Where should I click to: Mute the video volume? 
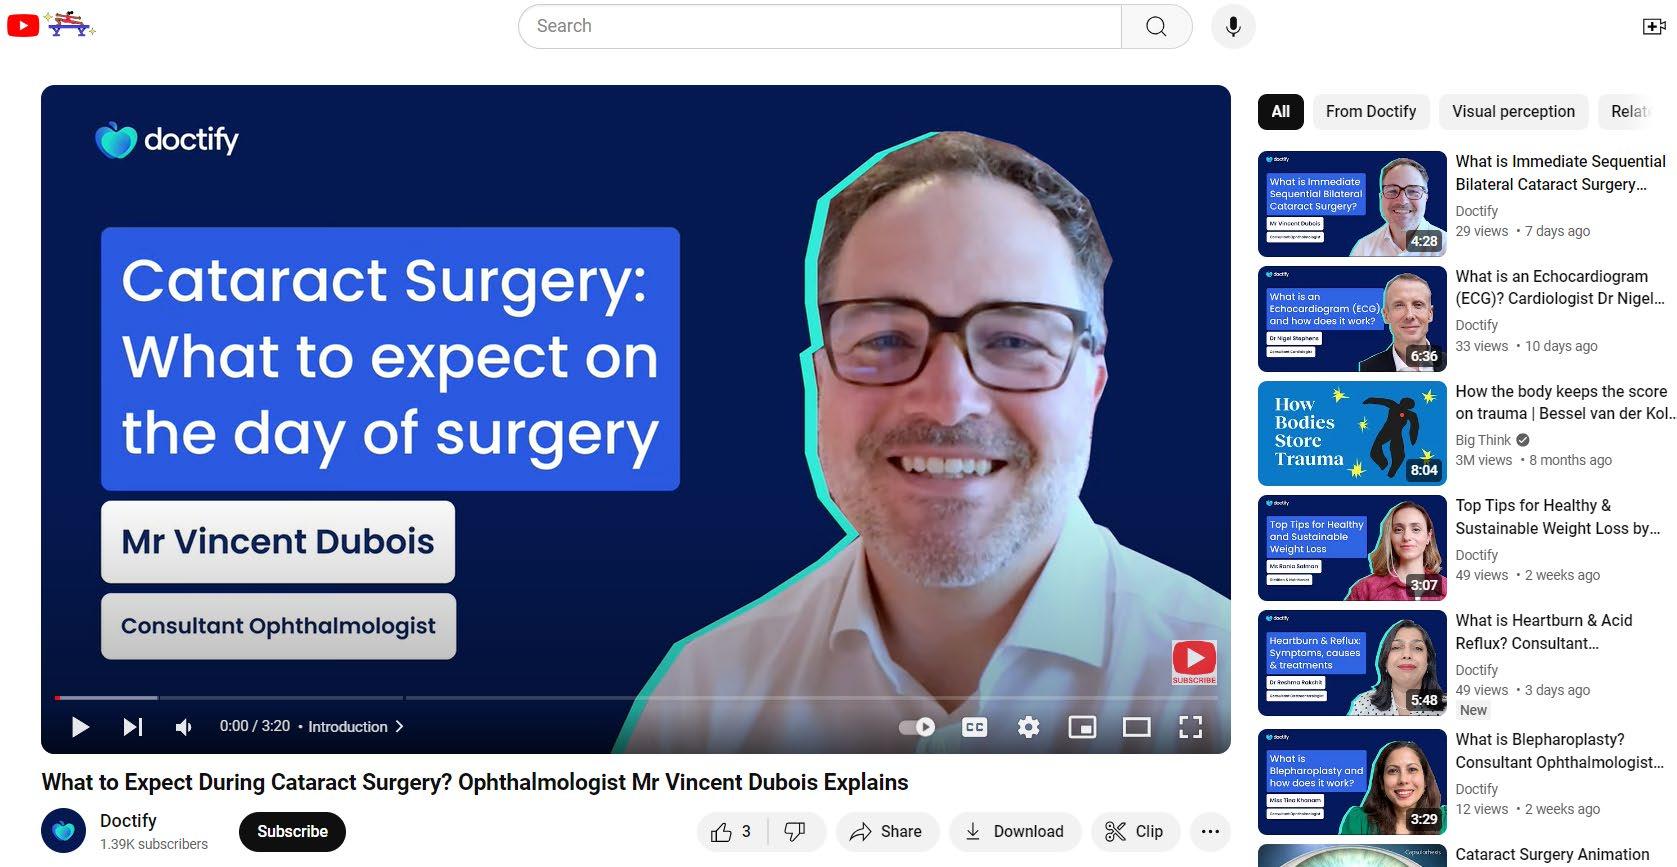pyautogui.click(x=184, y=727)
